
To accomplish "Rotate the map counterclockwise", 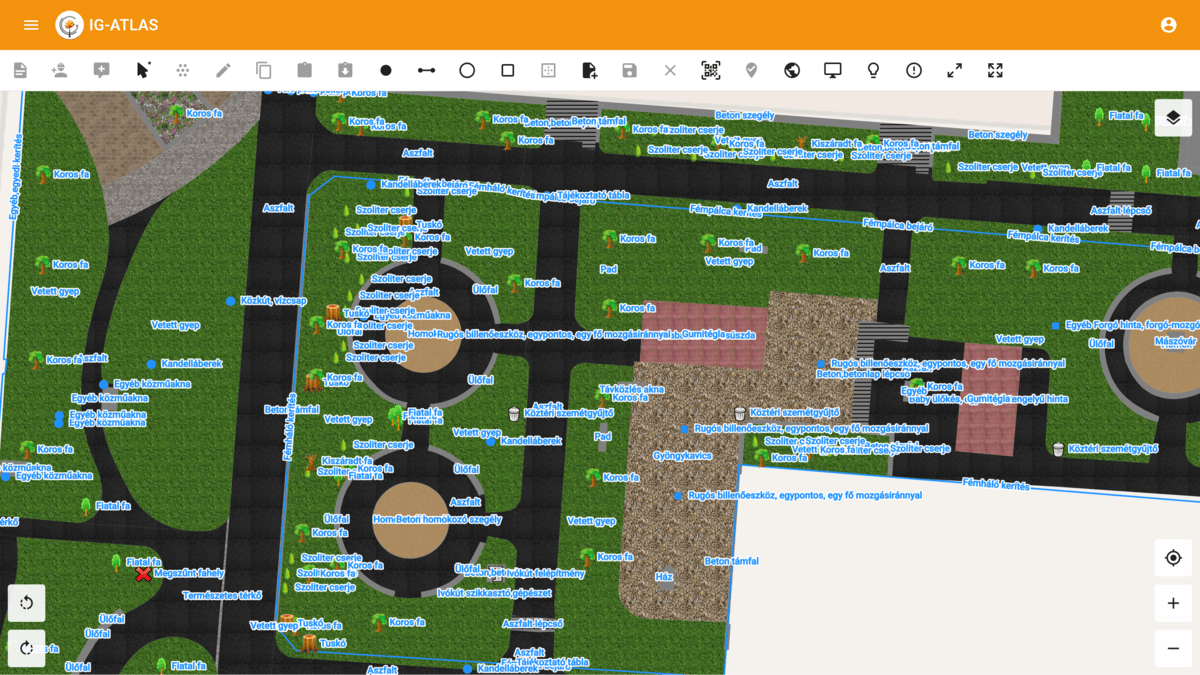I will pos(27,603).
